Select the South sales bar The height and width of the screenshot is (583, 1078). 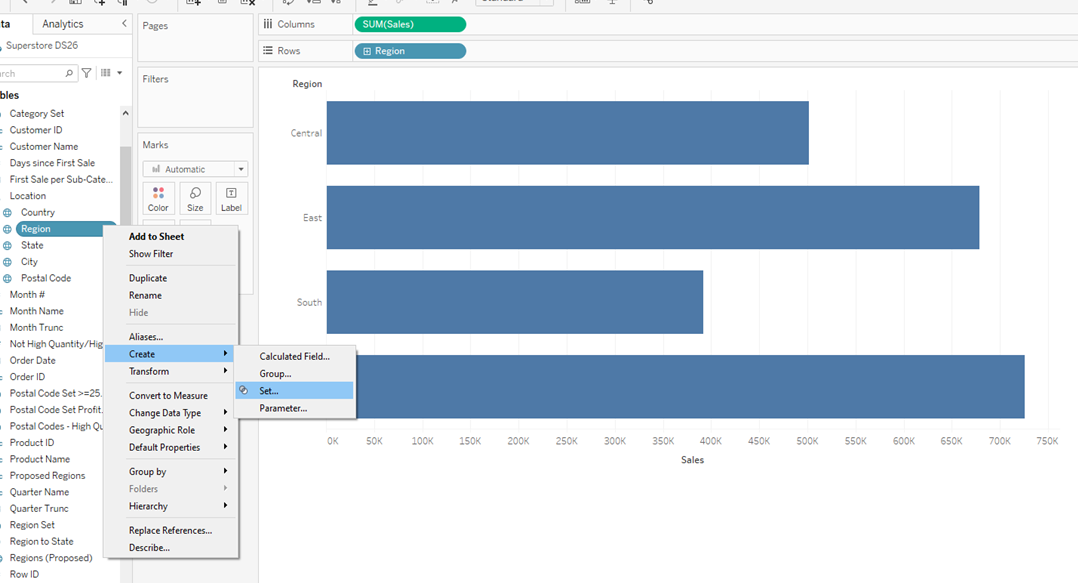(x=514, y=302)
